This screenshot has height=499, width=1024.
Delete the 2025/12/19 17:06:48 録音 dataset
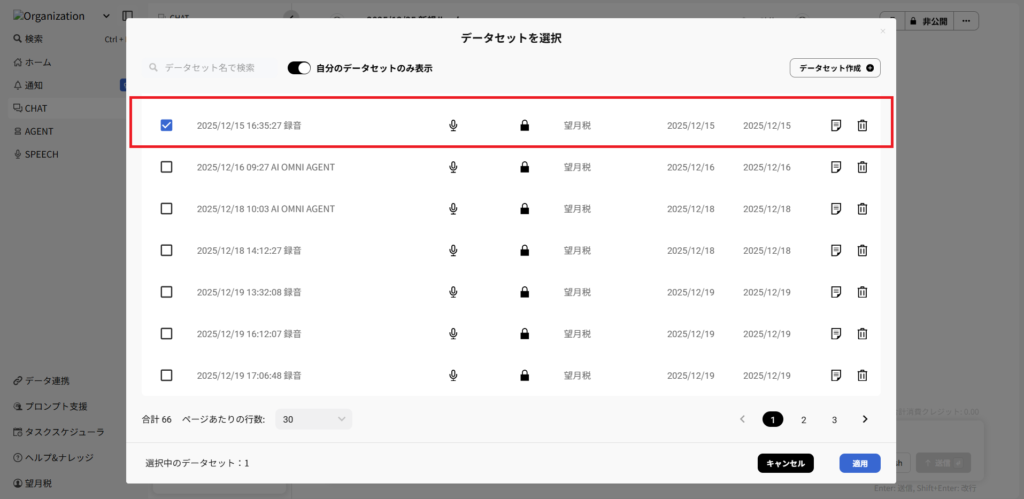pyautogui.click(x=862, y=376)
